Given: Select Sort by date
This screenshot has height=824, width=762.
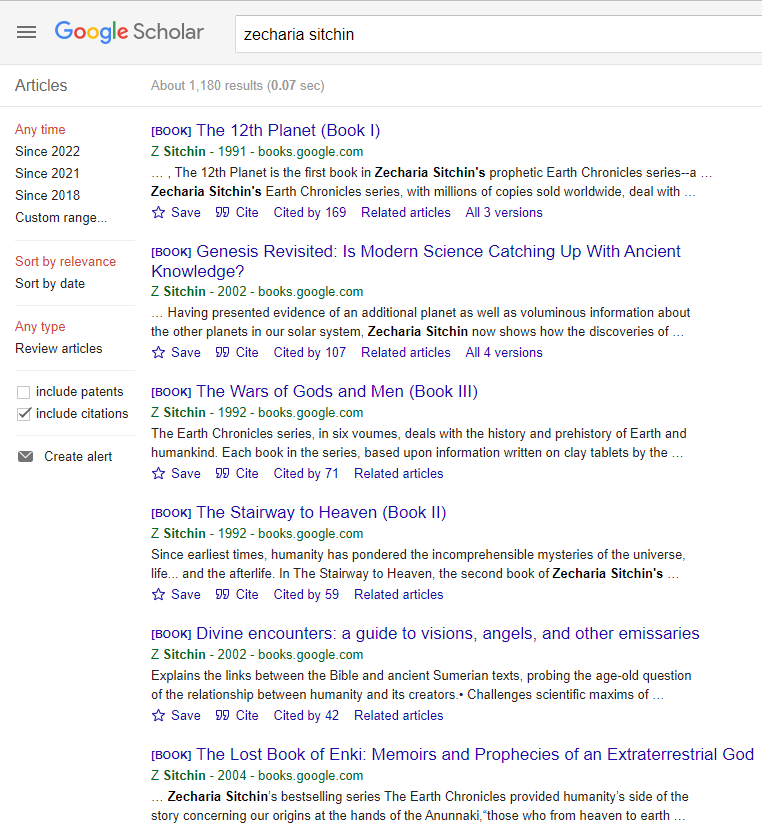Looking at the screenshot, I should point(50,283).
